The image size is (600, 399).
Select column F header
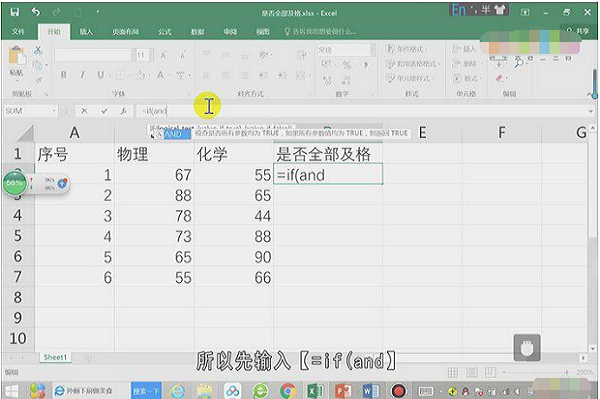(501, 133)
